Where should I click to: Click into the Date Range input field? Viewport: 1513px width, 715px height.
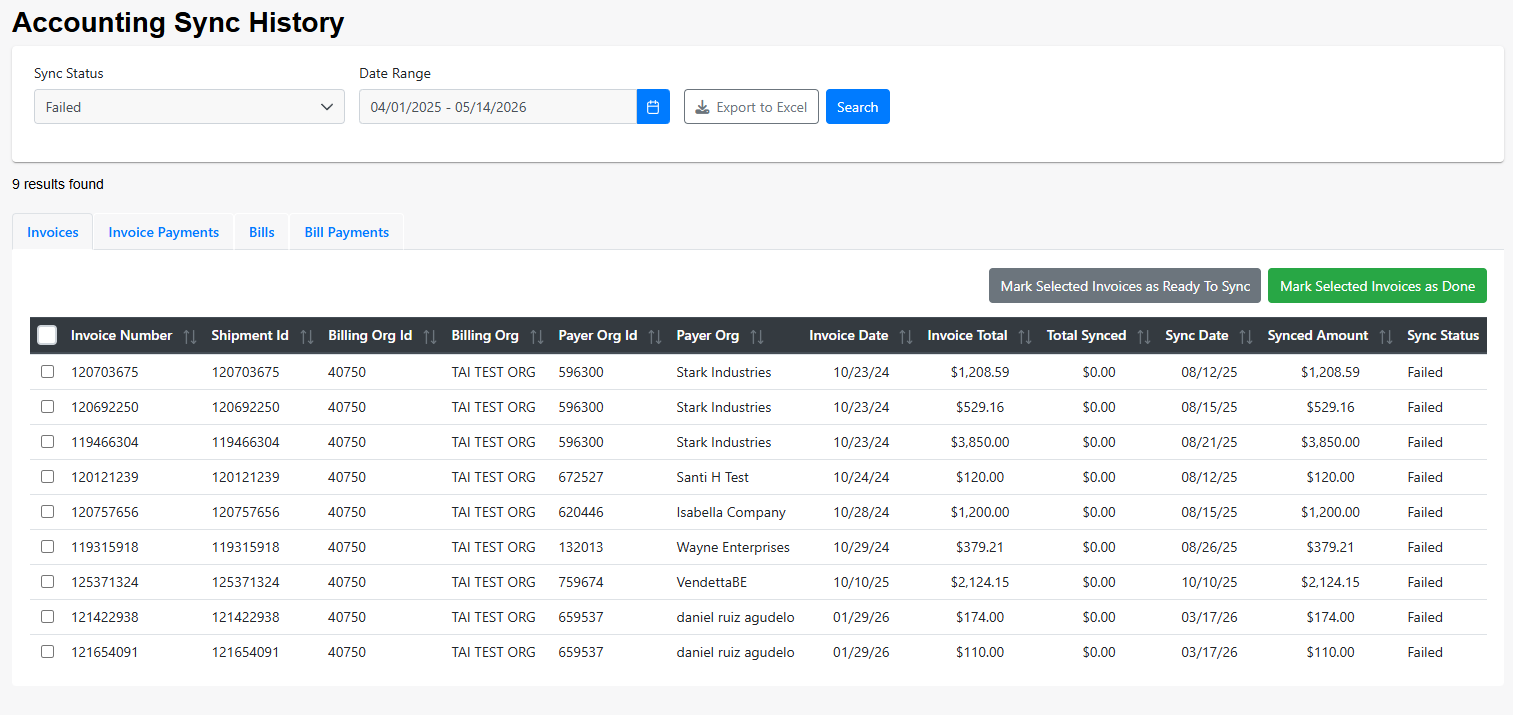coord(497,107)
